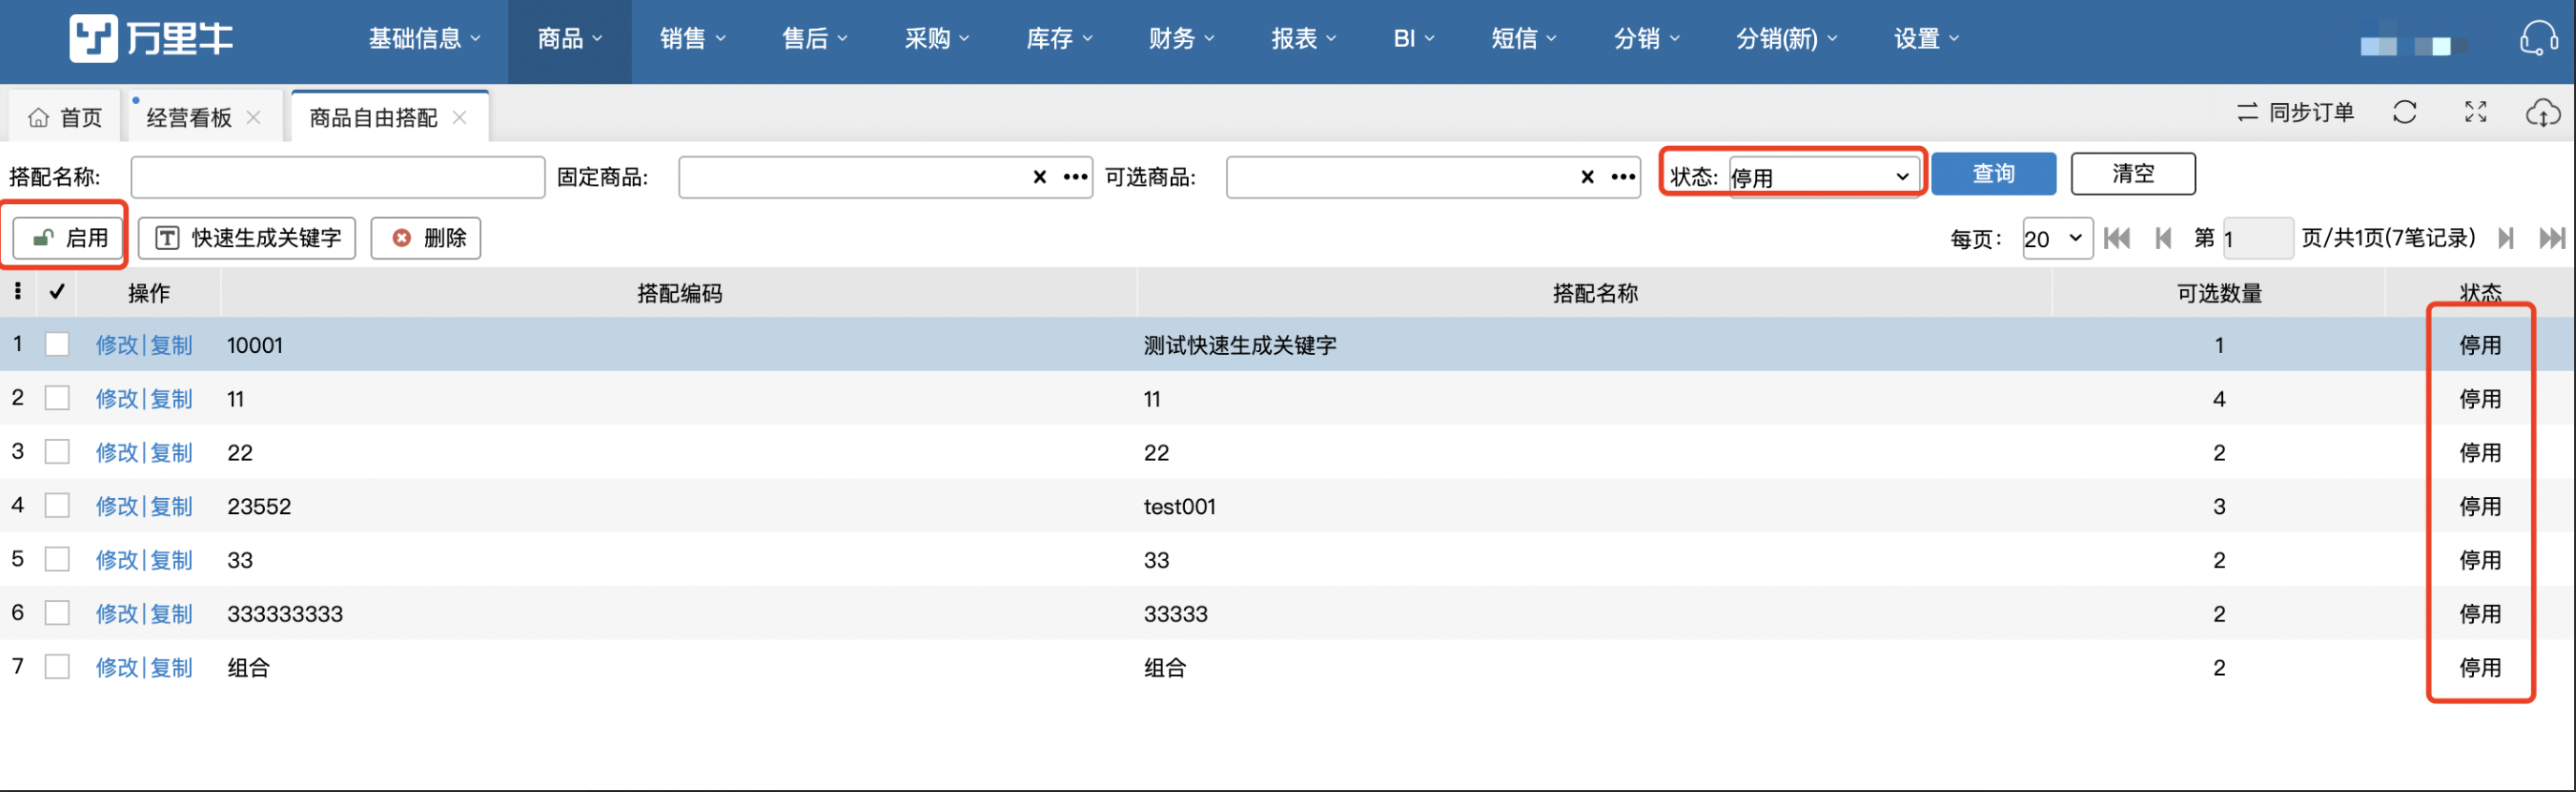Screen dimensions: 2576x792
Task: Clear the 固定商品 field with X
Action: (x=1039, y=177)
